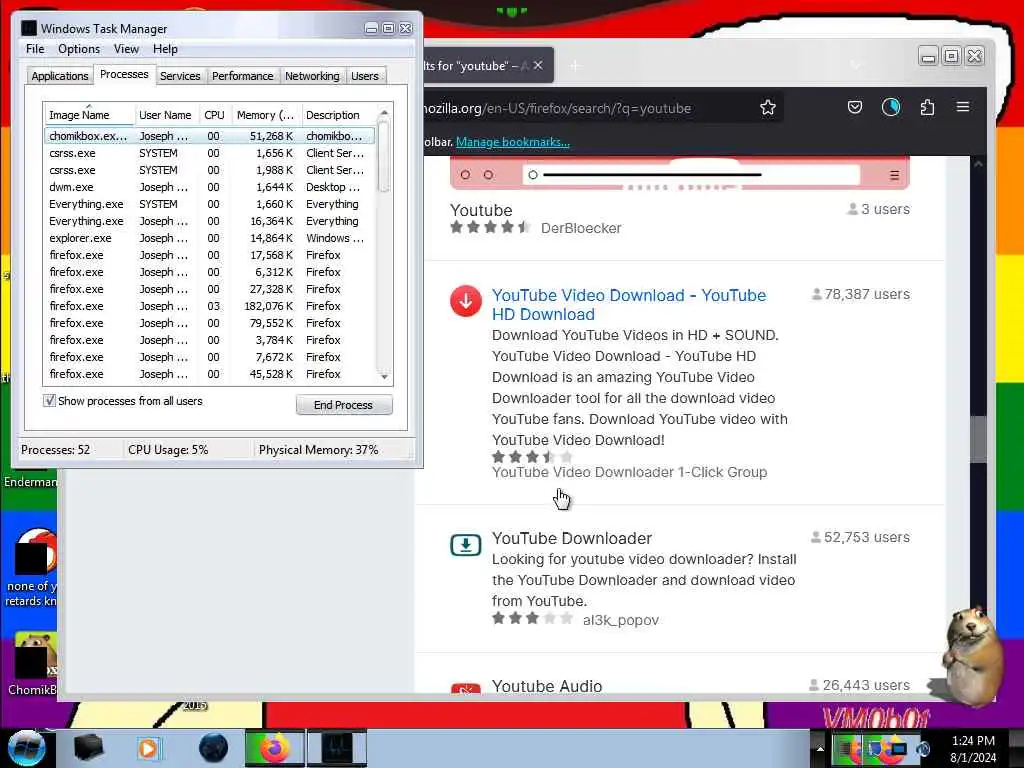Open the Youtube Audio add-on title
This screenshot has width=1024, height=768.
click(547, 686)
